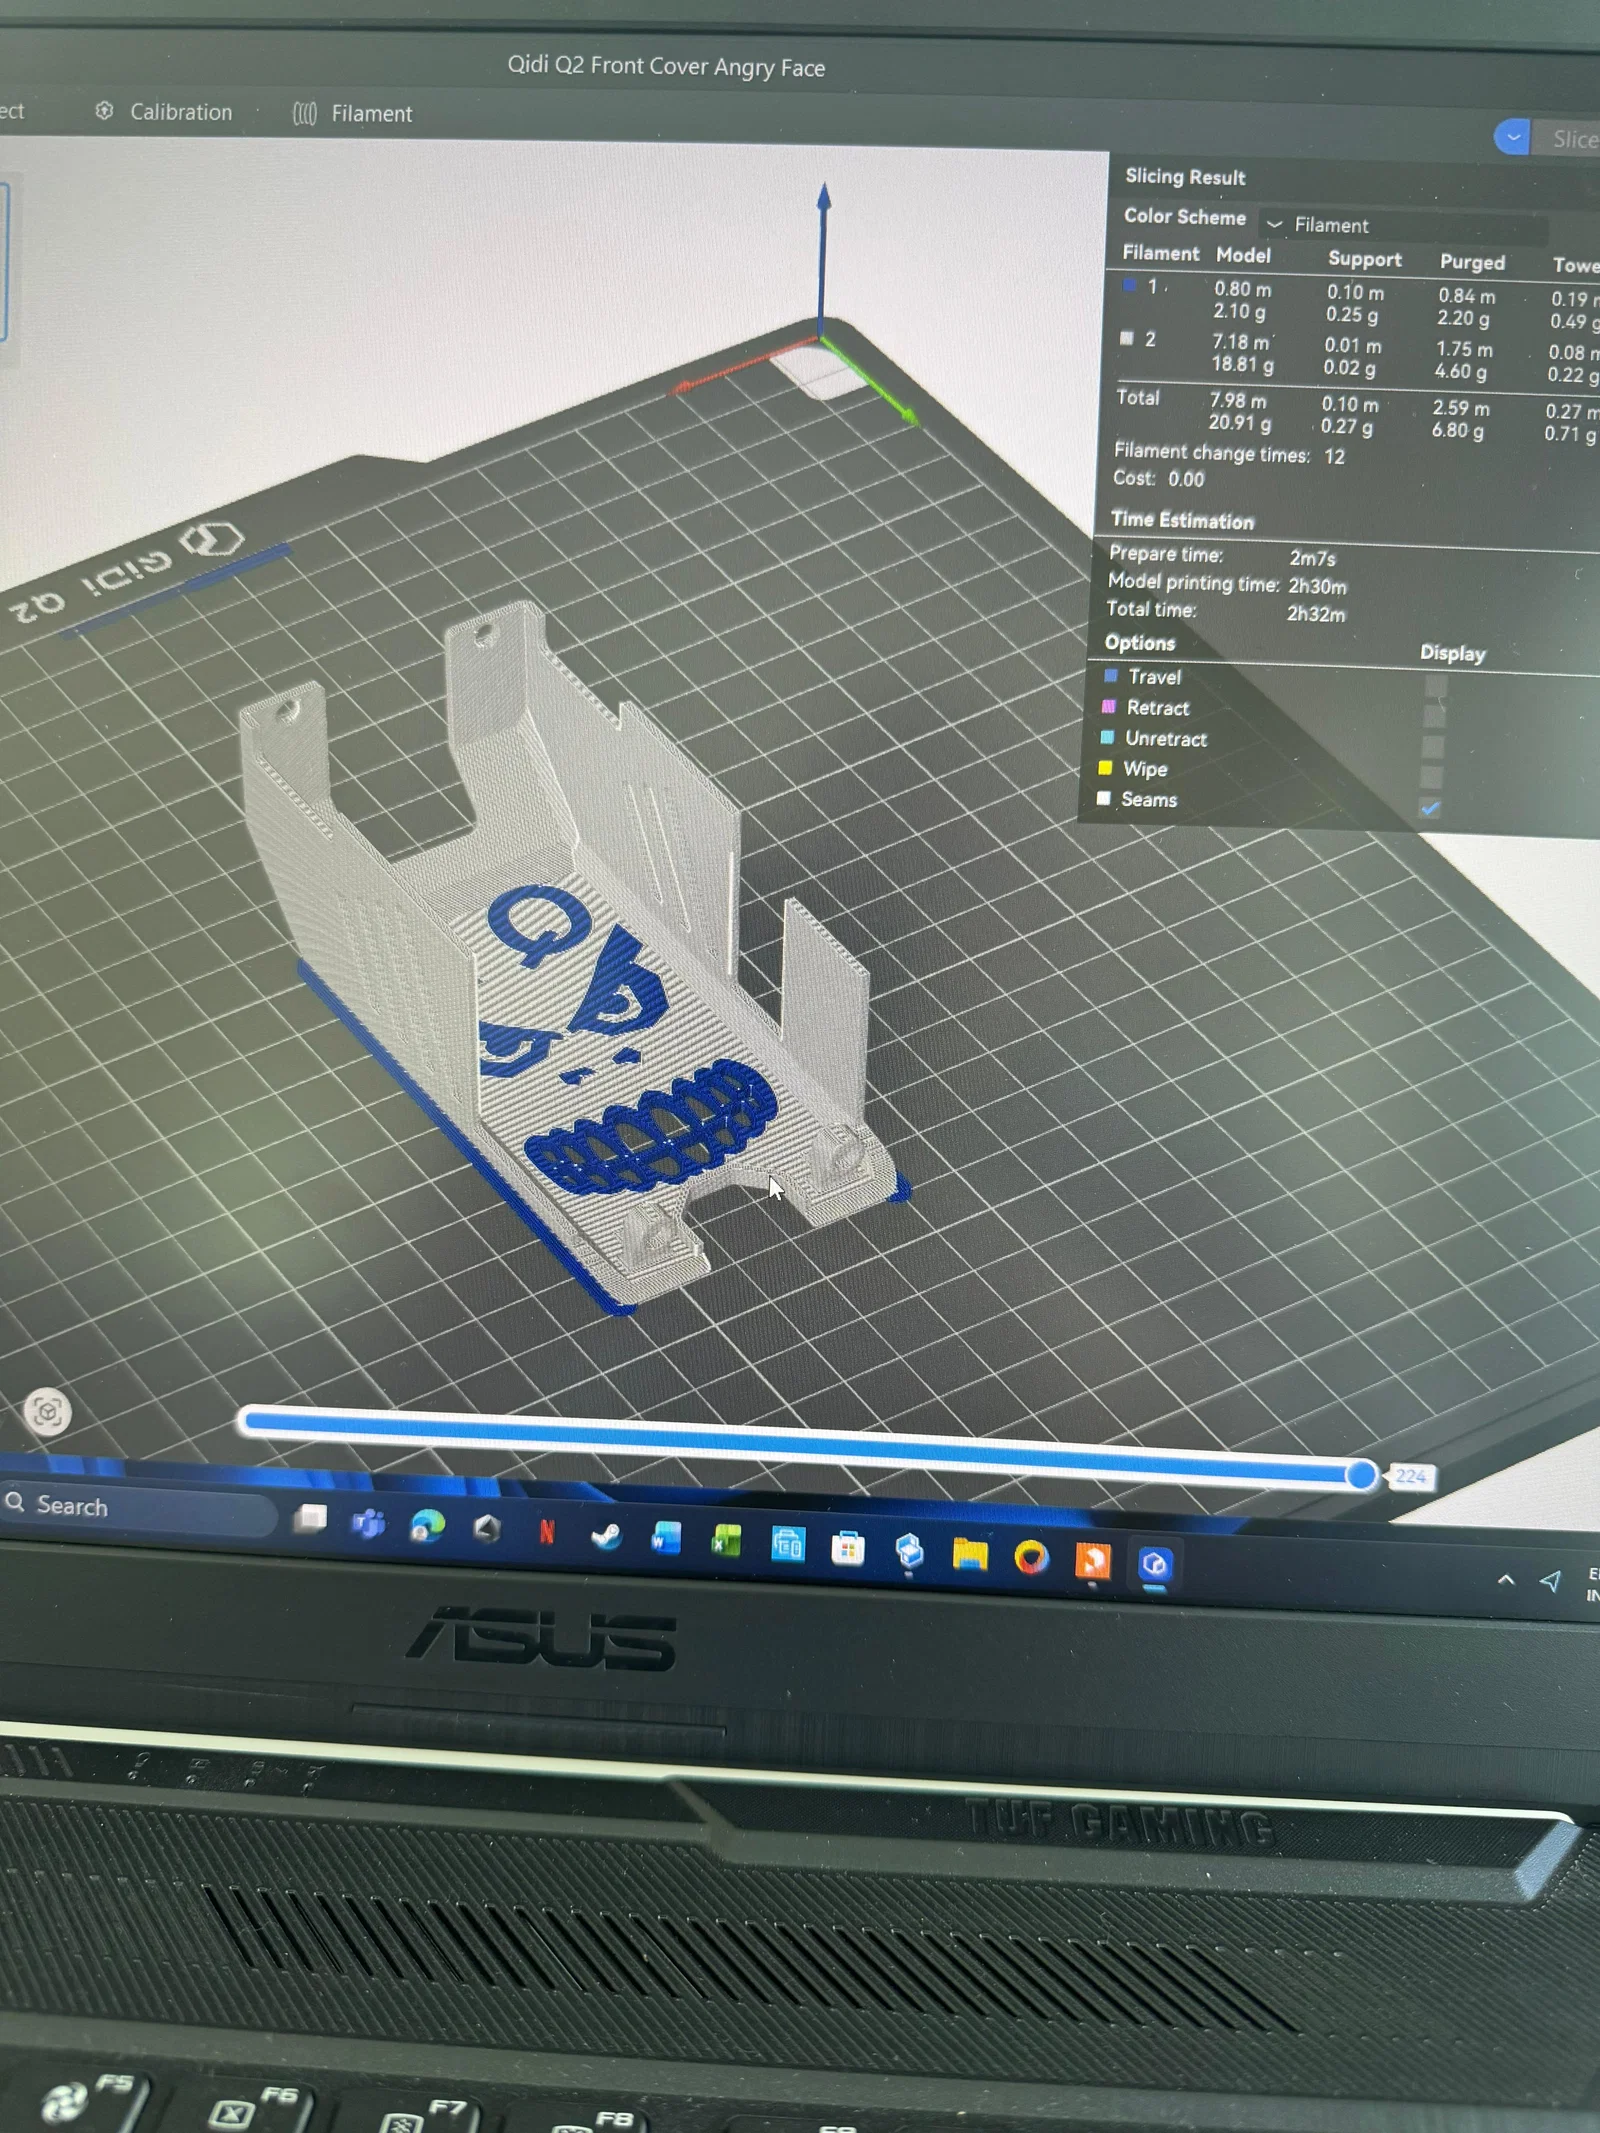Click the Cost 0.00 value
Viewport: 1600px width, 2133px height.
point(1186,479)
